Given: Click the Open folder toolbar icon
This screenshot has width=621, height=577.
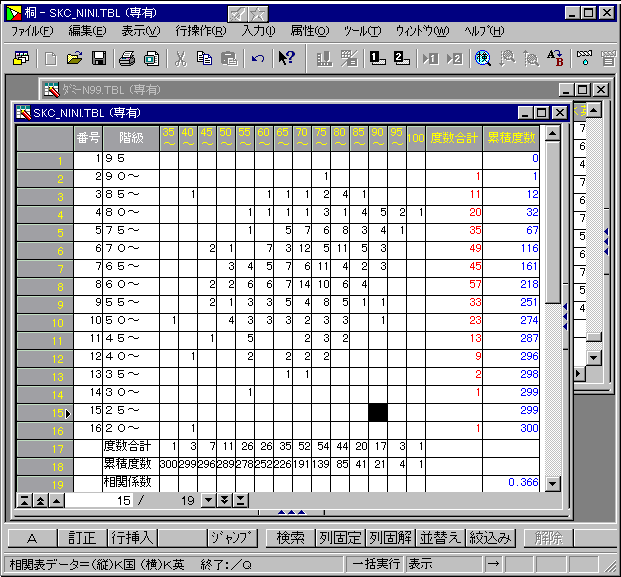Looking at the screenshot, I should coord(73,58).
